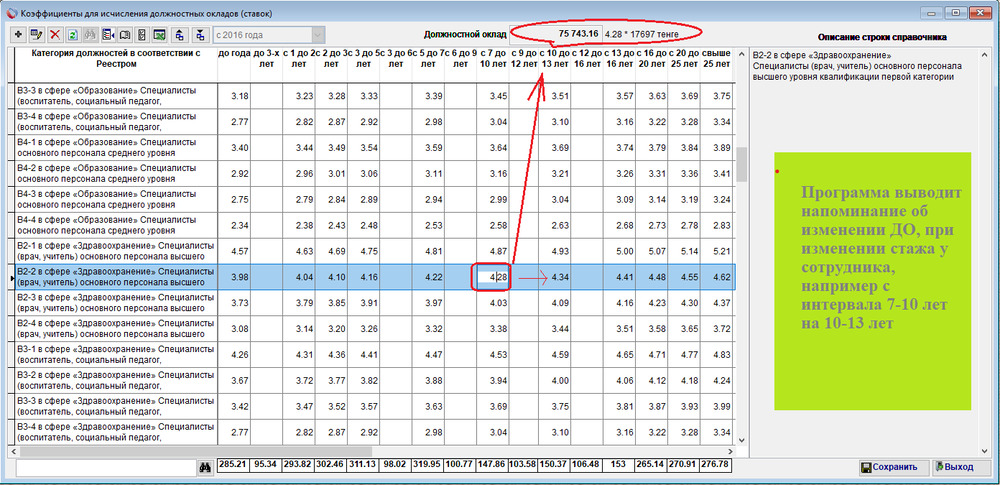Click the open book reference icon
Image resolution: width=1000 pixels, height=485 pixels.
126,34
